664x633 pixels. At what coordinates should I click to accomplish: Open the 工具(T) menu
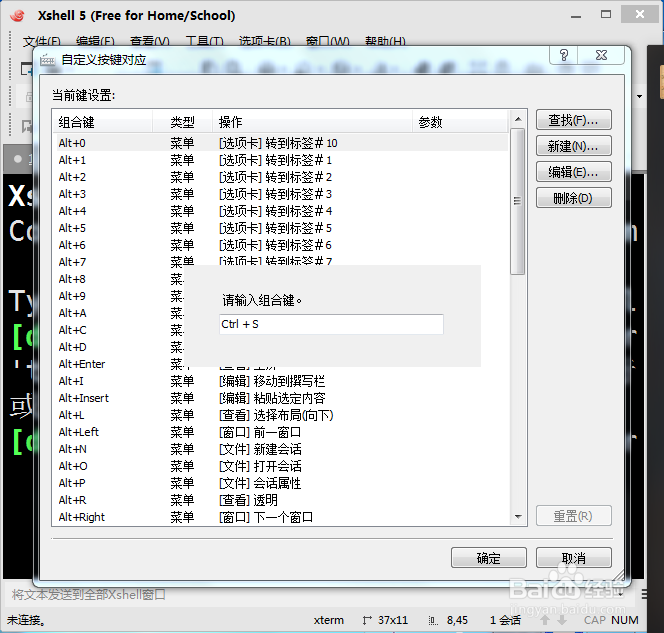(204, 41)
